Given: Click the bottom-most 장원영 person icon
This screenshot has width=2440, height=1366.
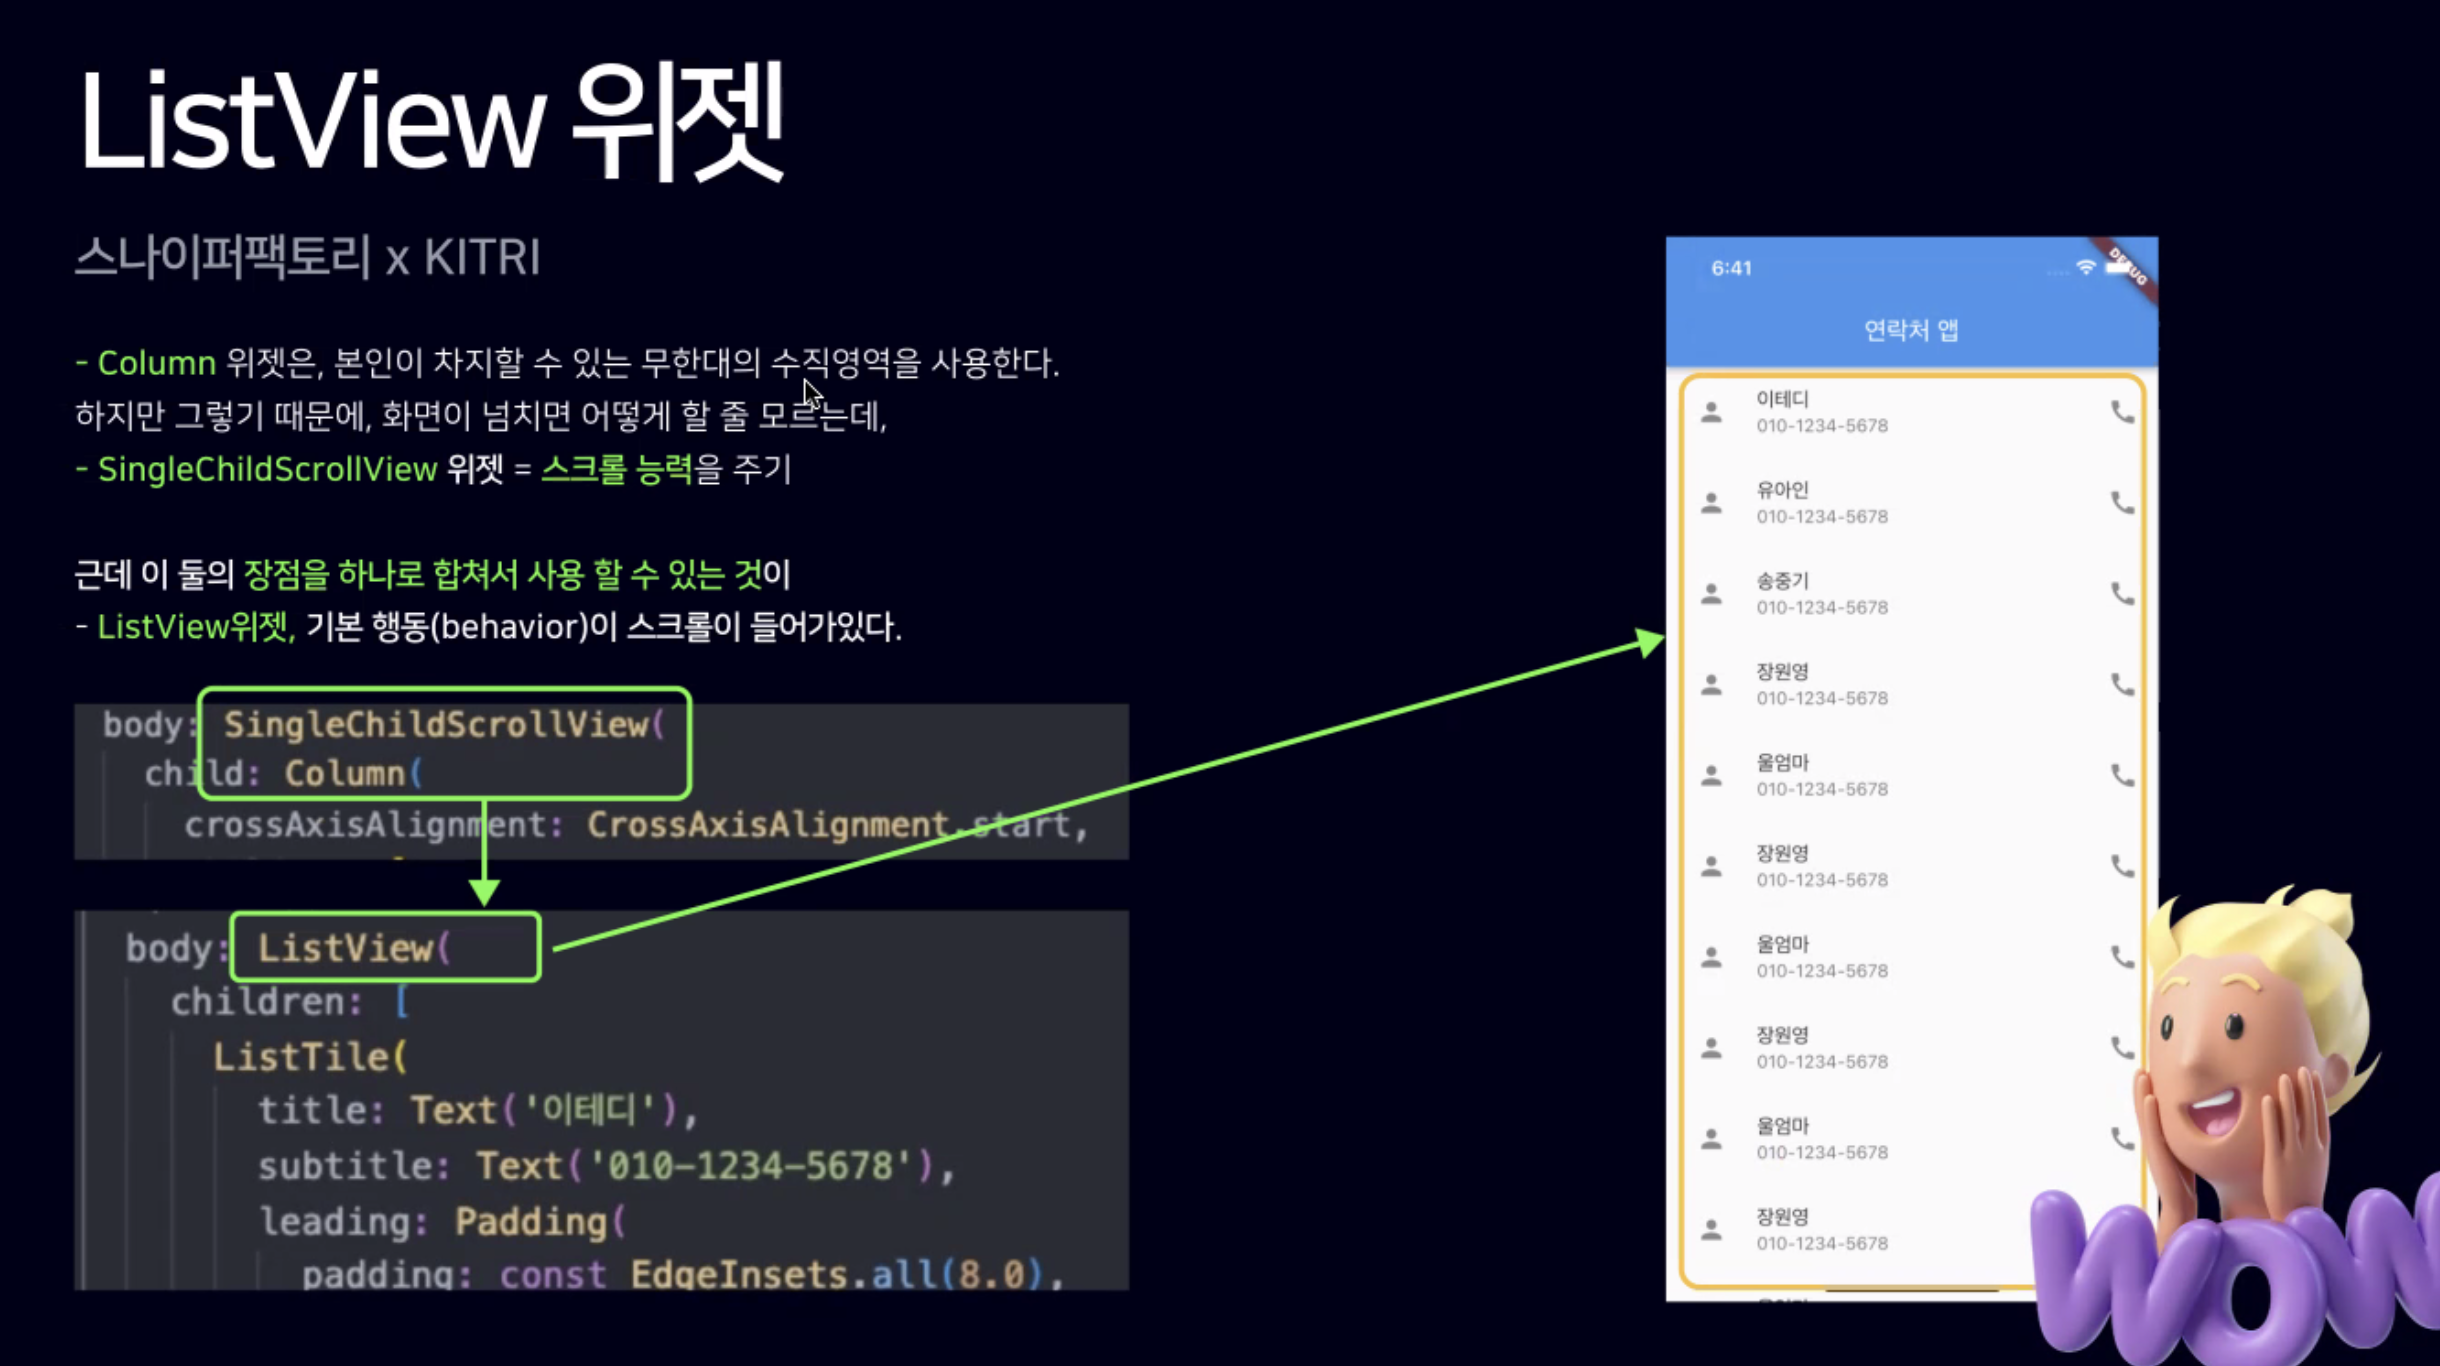Looking at the screenshot, I should tap(1712, 1230).
